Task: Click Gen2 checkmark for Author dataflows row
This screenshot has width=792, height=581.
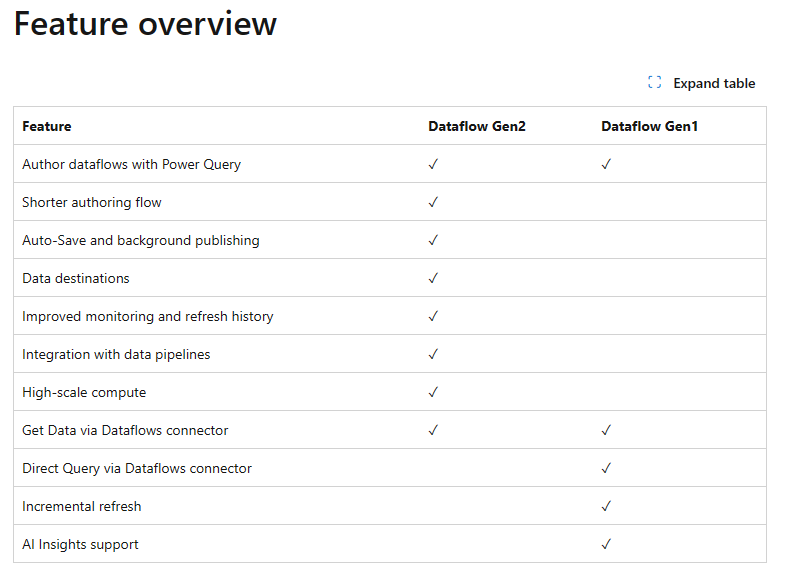Action: 433,164
